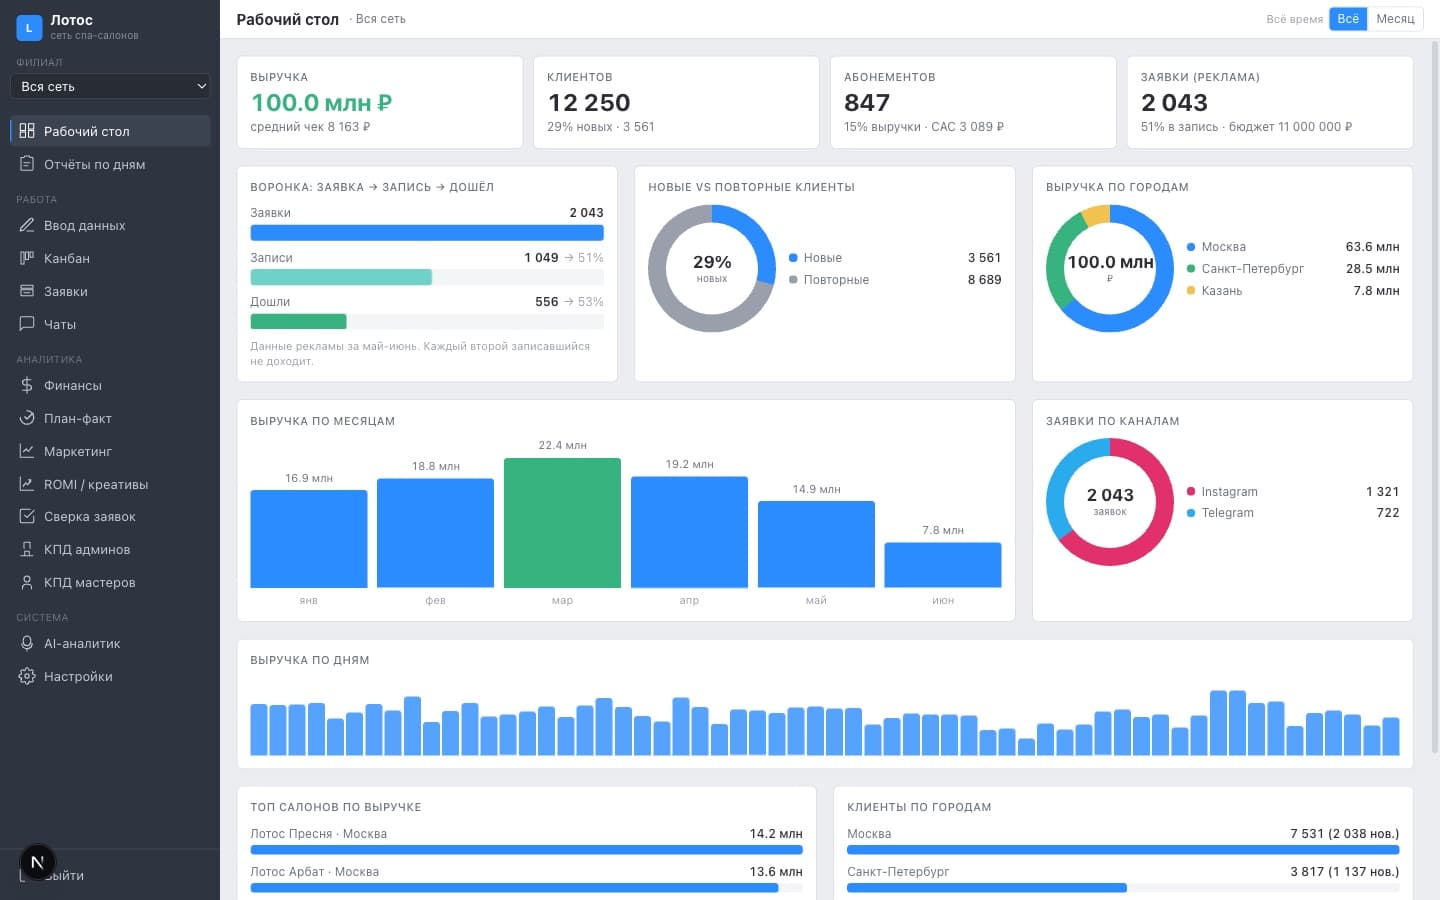This screenshot has width=1440, height=900.
Task: Click the 847 subscriptions value
Action: coord(867,102)
